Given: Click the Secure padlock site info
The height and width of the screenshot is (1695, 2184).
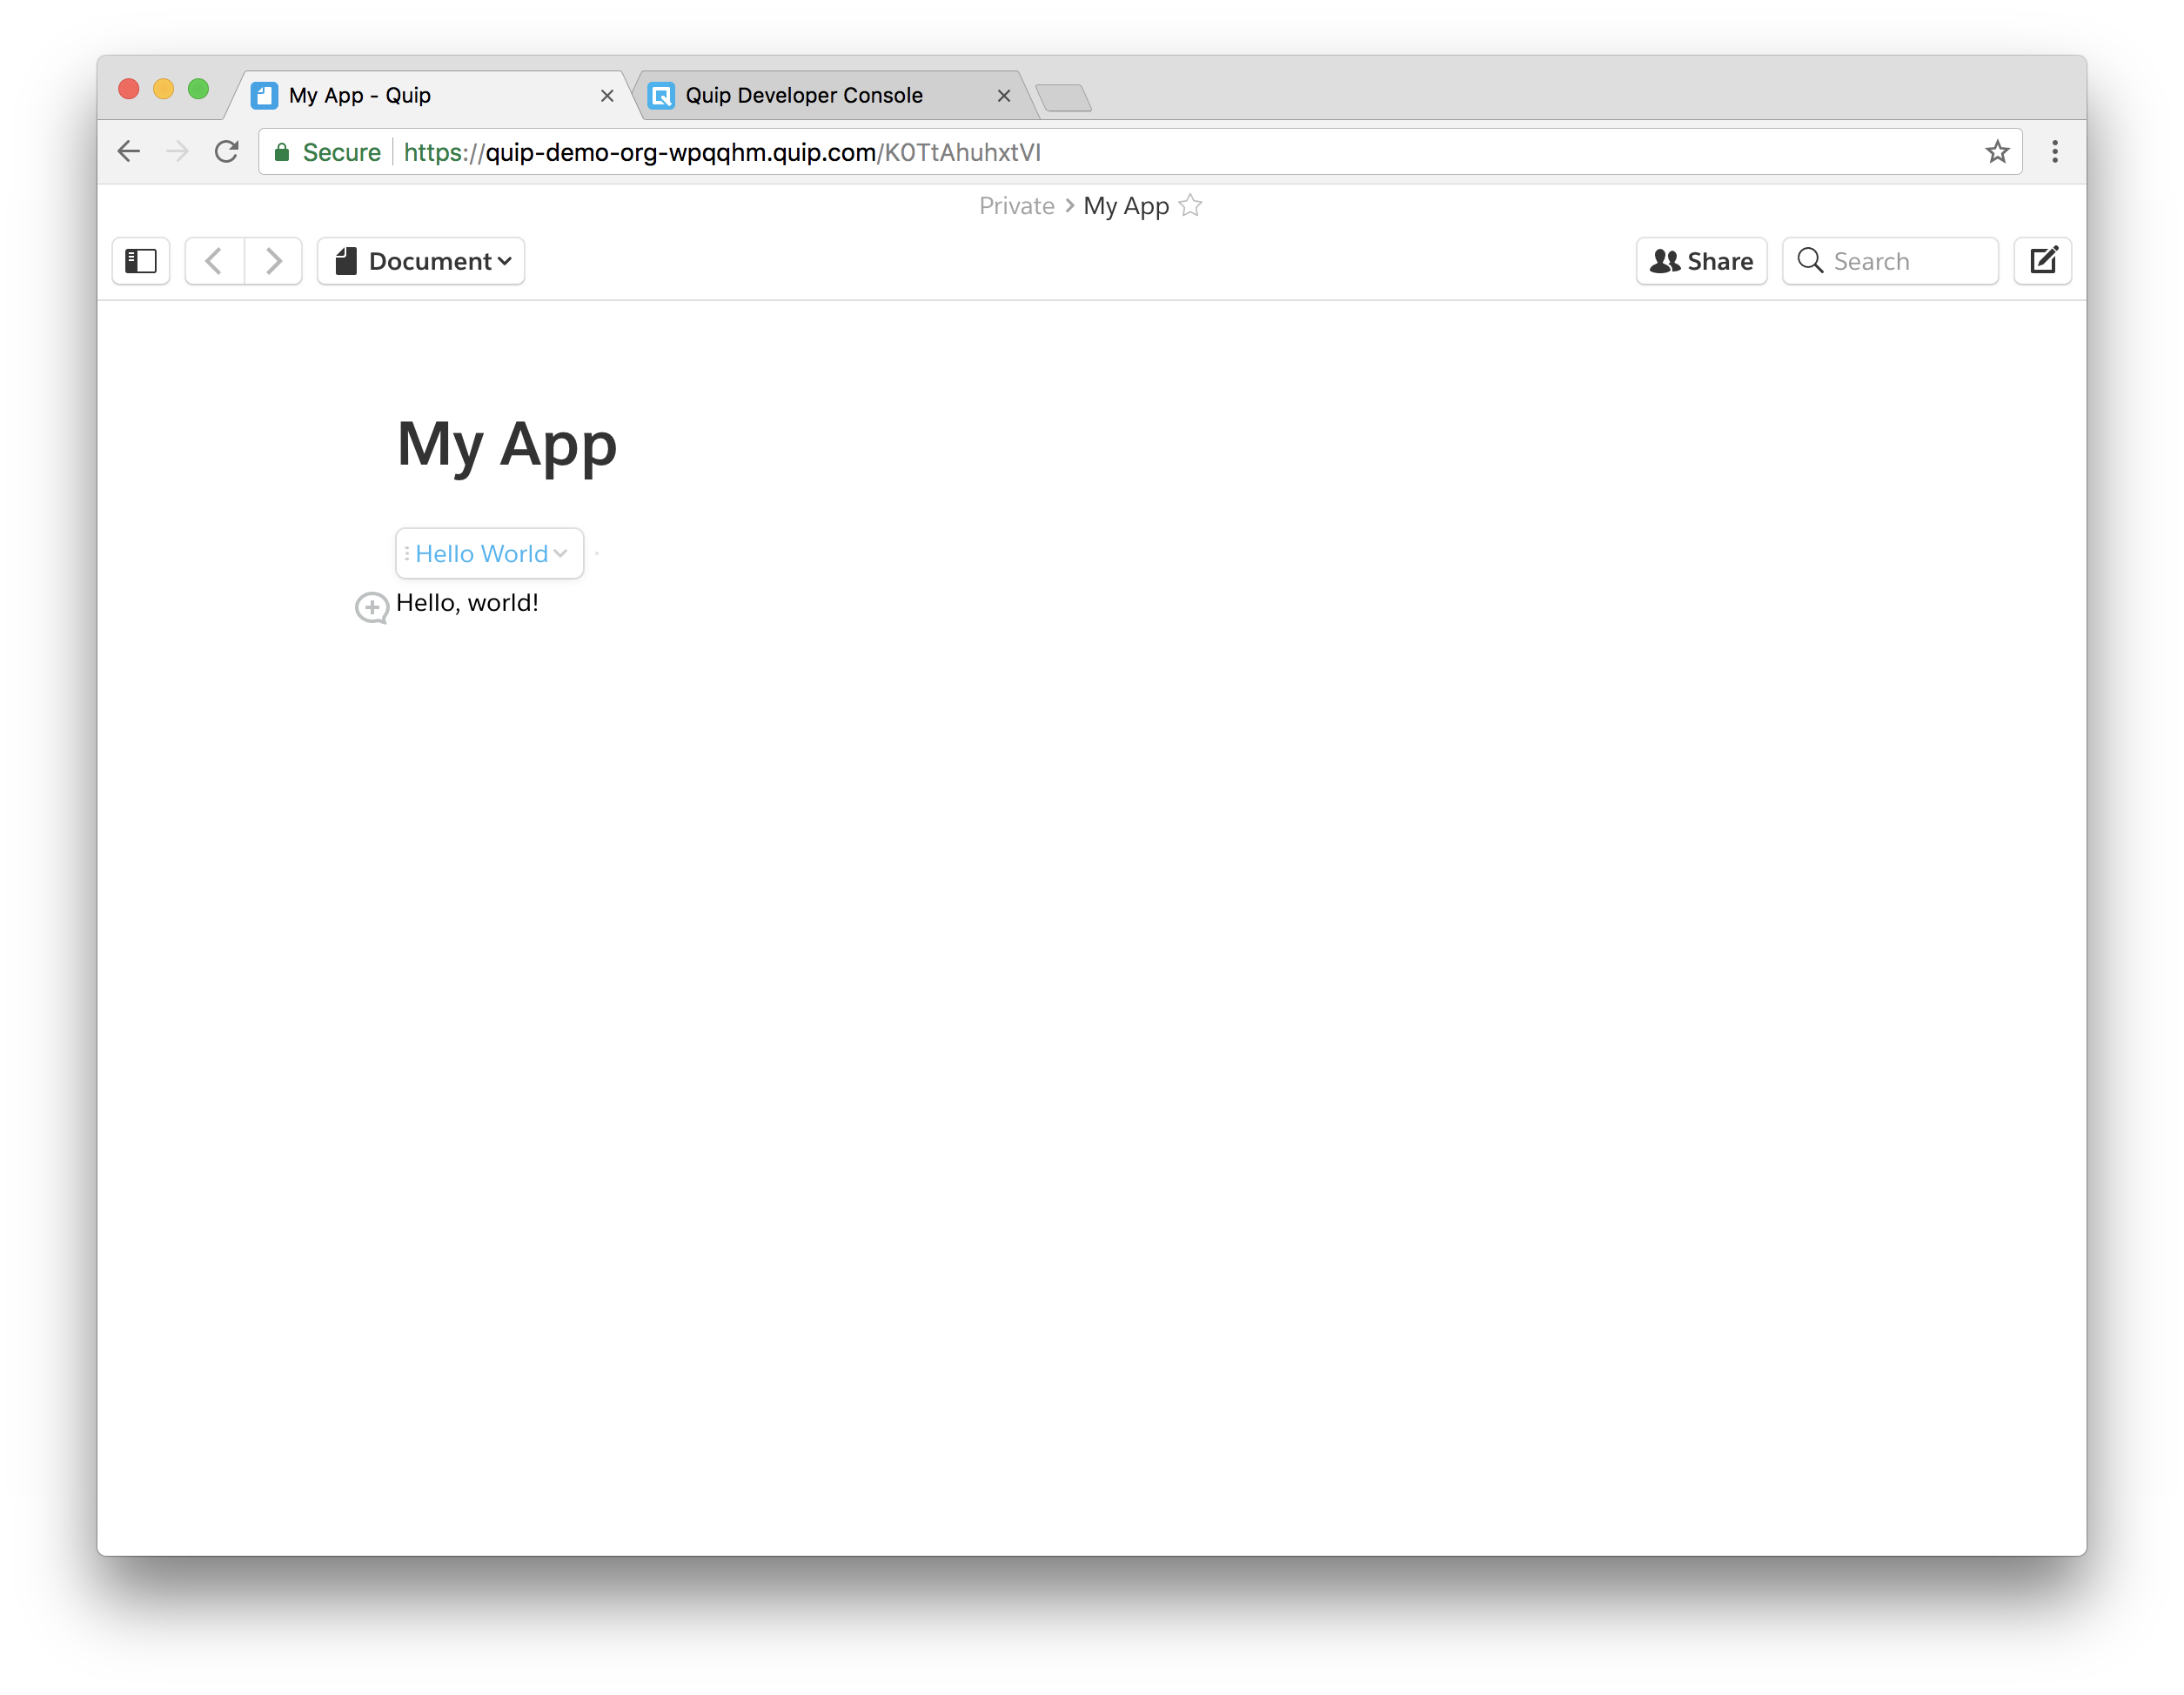Looking at the screenshot, I should (327, 152).
